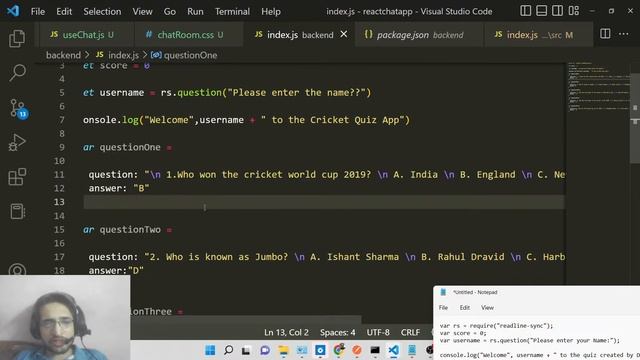Switch to Visual Studio Code on taskbar

point(393,350)
